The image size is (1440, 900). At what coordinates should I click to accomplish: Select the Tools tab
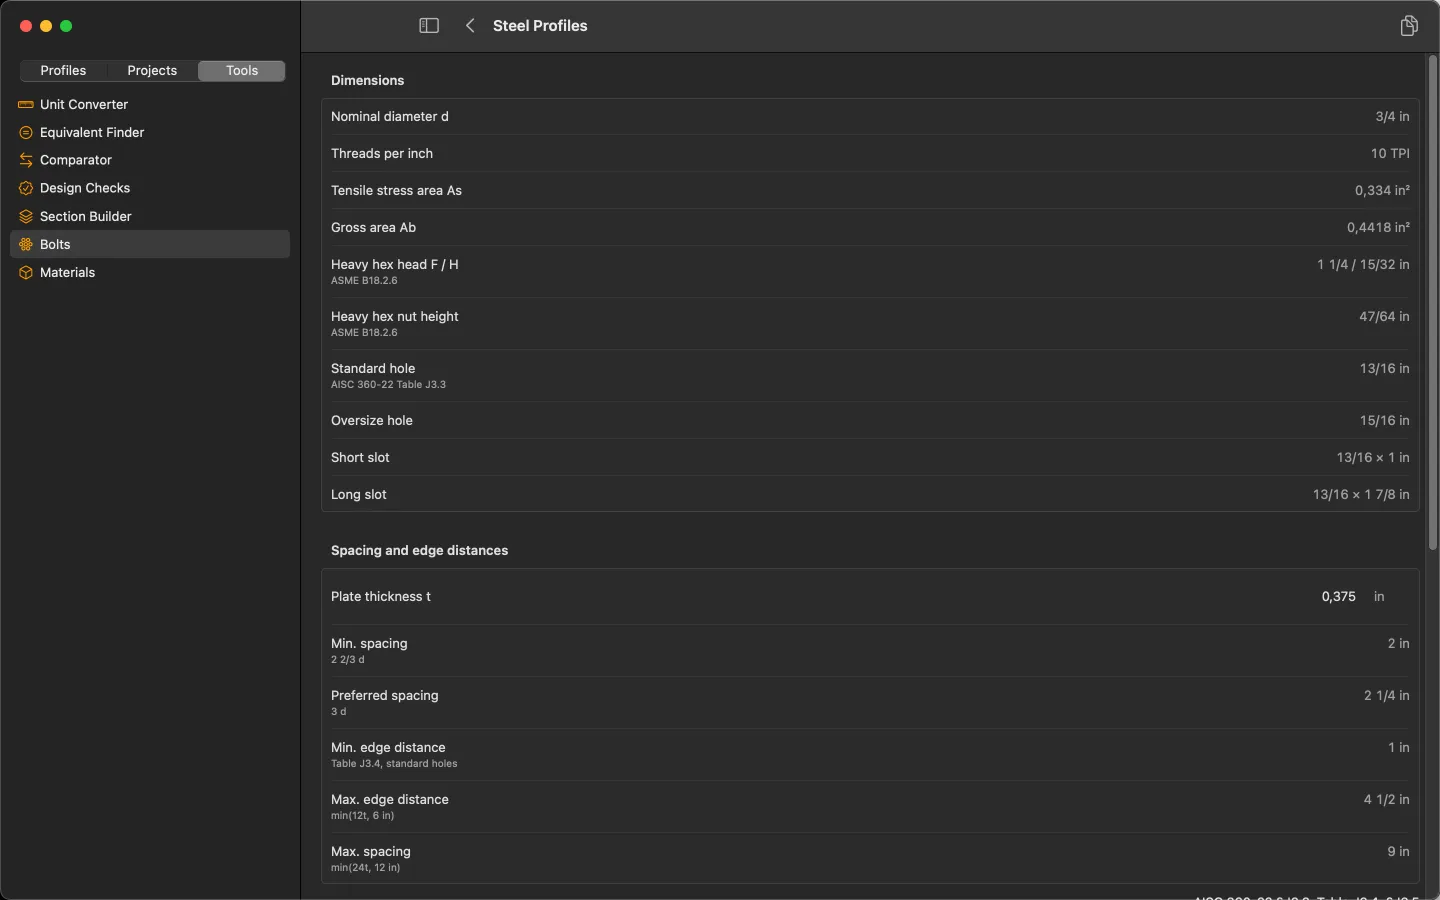[242, 71]
